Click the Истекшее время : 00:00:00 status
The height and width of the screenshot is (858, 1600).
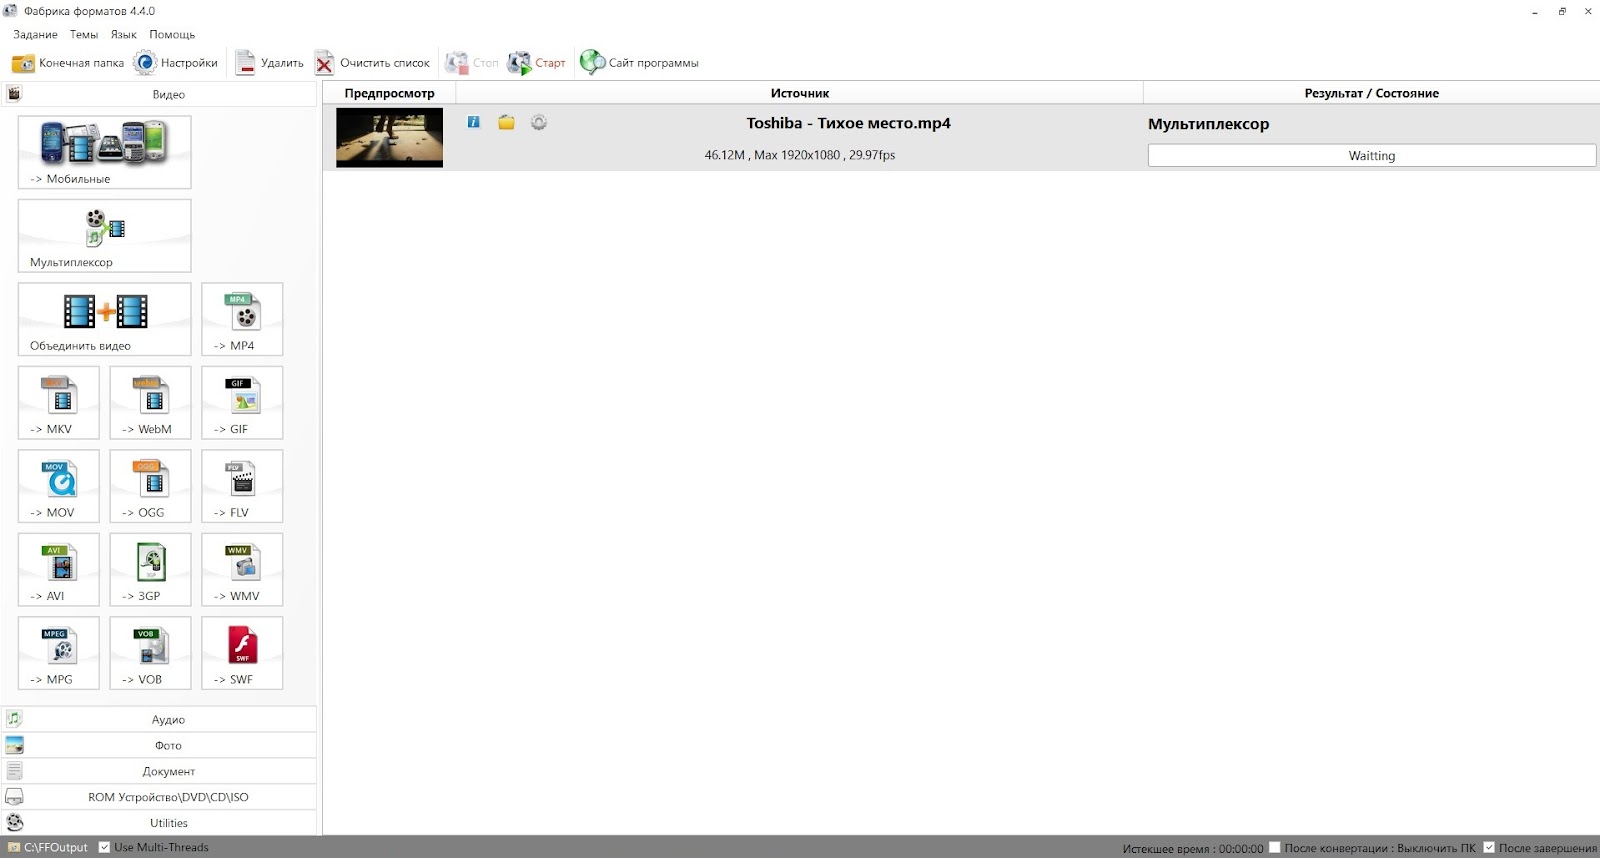coord(1192,848)
